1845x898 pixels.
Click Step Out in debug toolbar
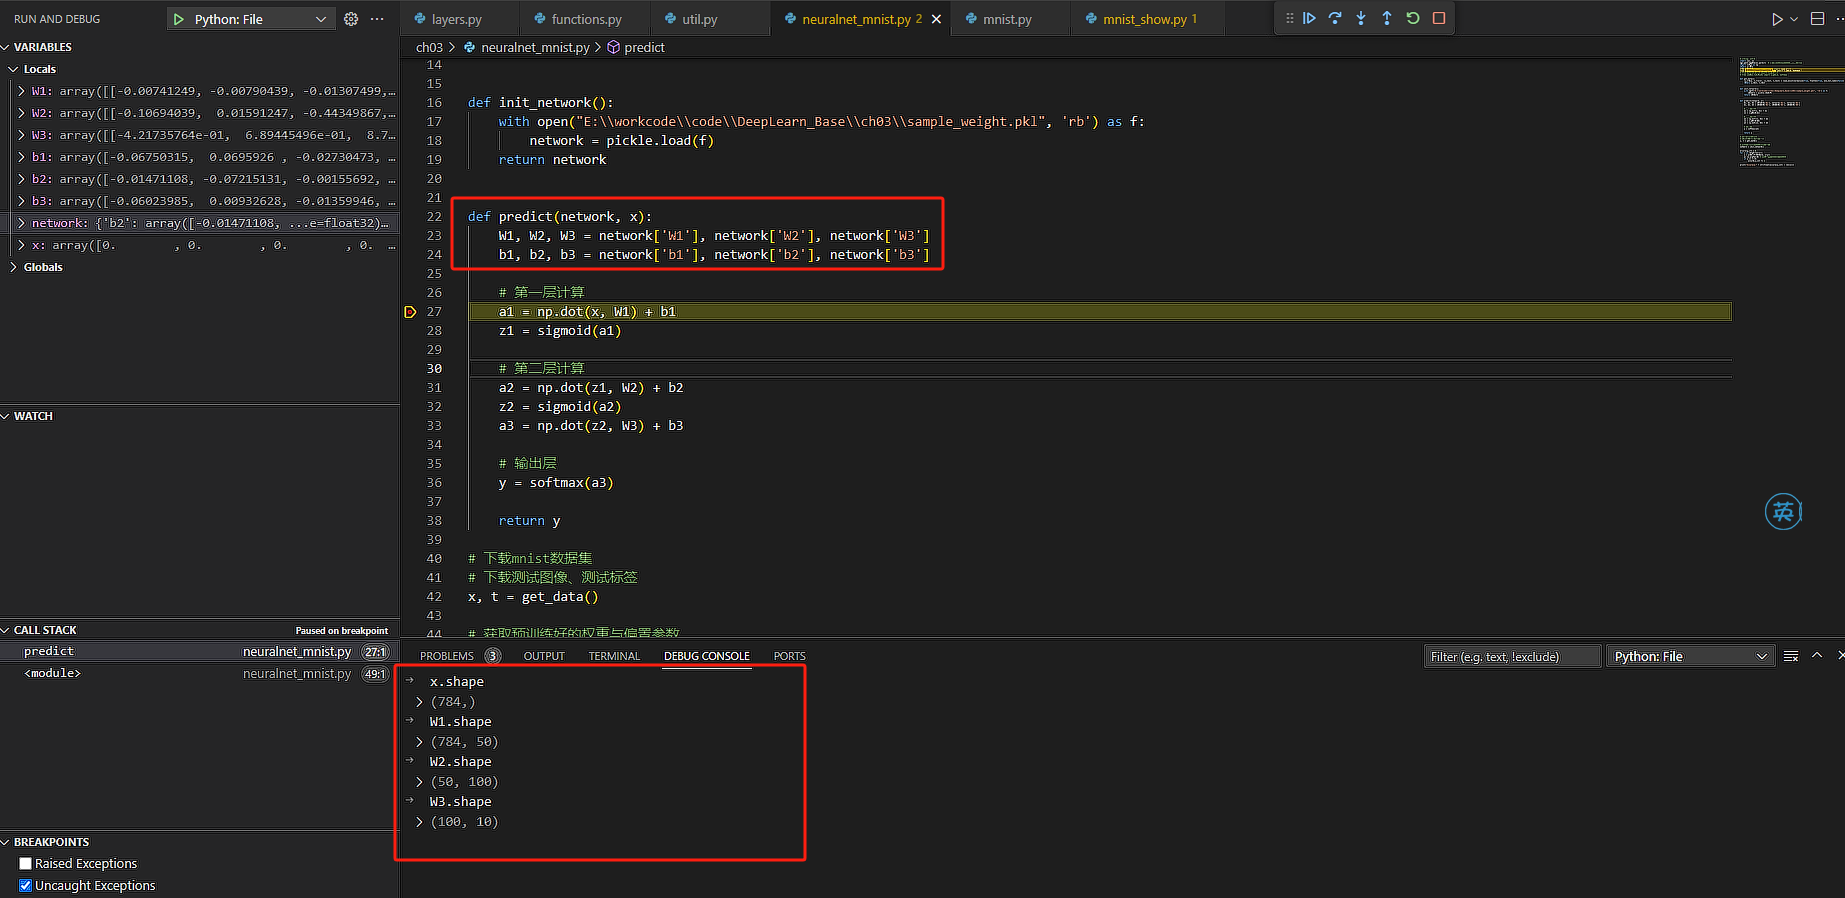pos(1387,18)
